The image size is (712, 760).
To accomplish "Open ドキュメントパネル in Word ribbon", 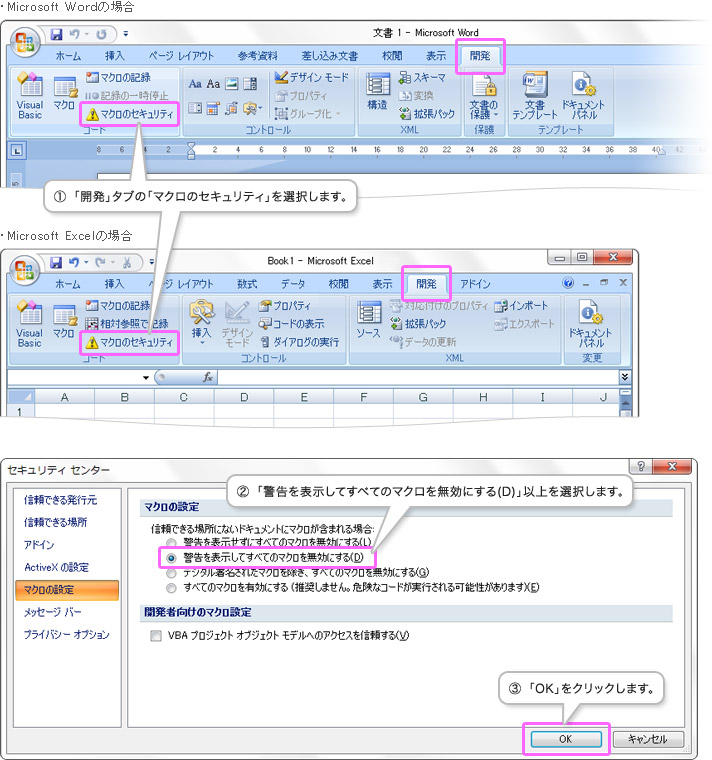I will 583,95.
